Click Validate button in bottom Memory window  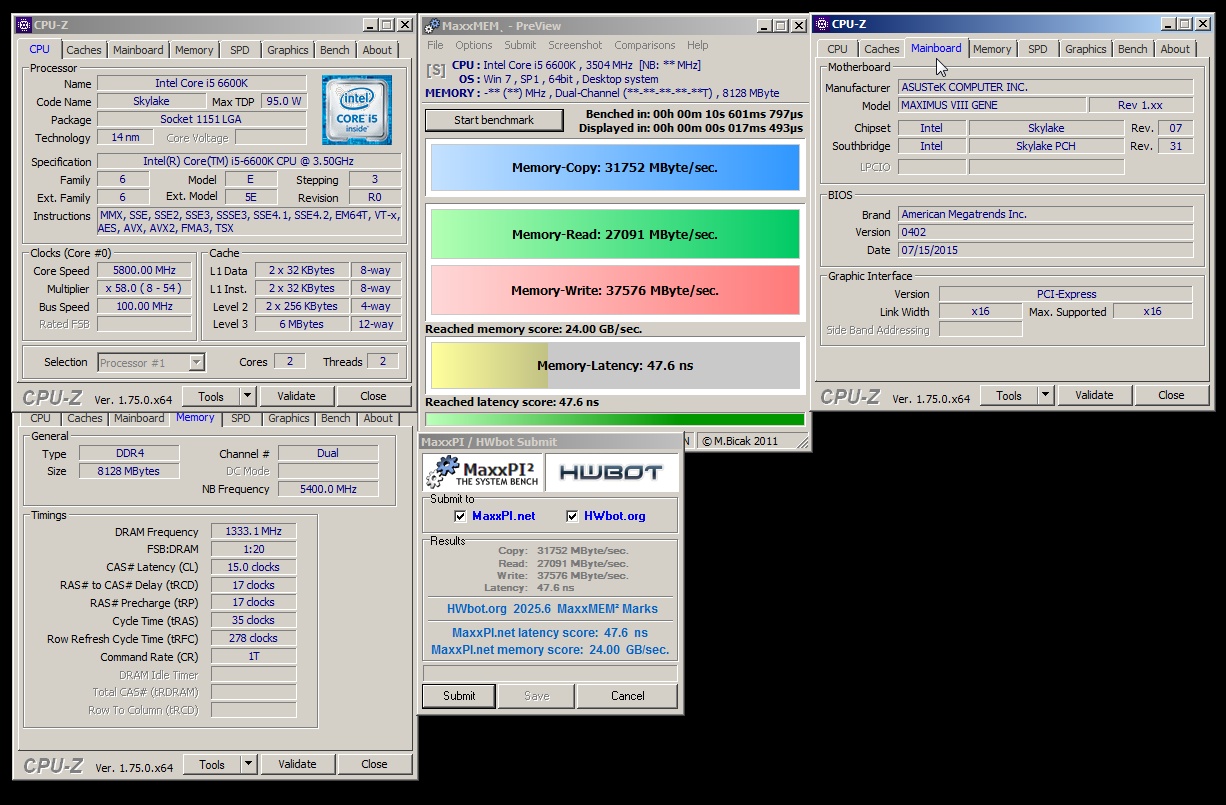pyautogui.click(x=297, y=764)
